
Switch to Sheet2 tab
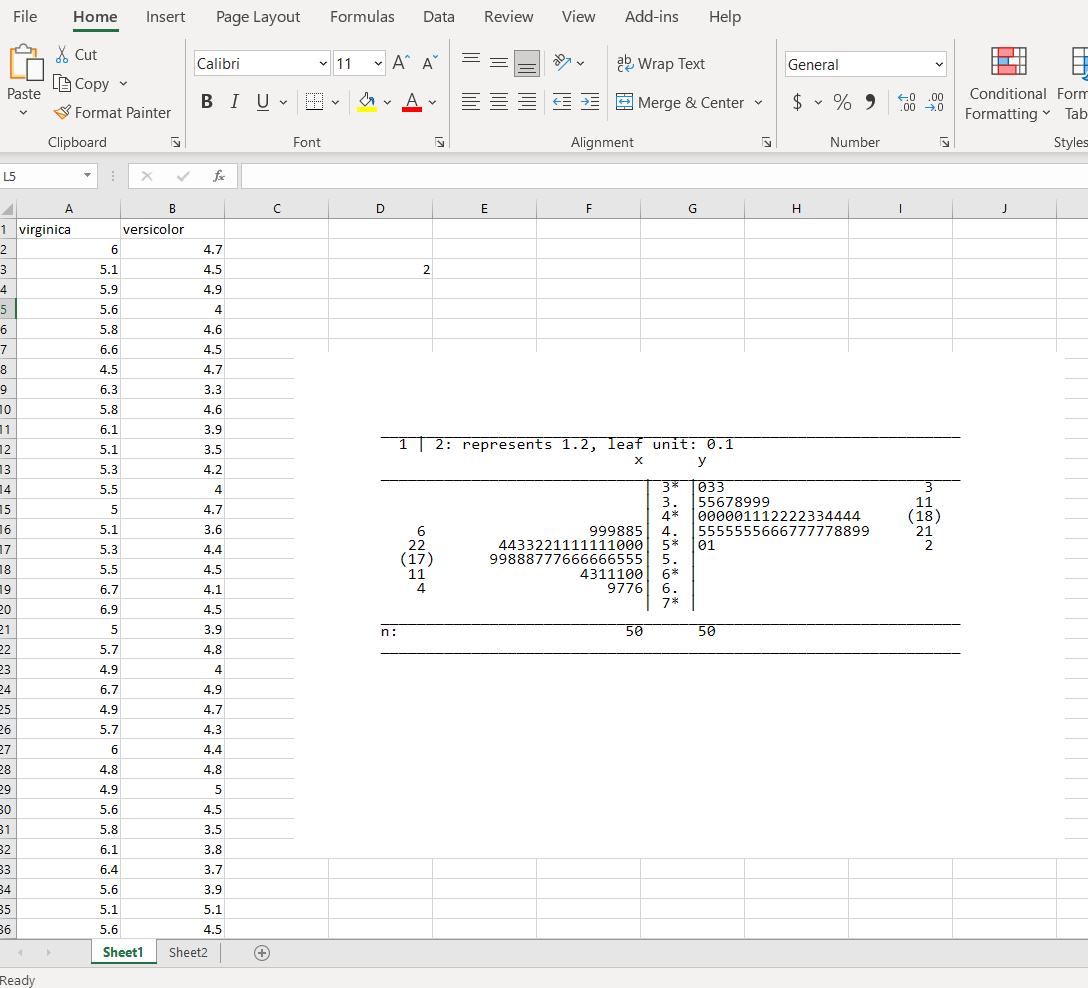click(188, 953)
